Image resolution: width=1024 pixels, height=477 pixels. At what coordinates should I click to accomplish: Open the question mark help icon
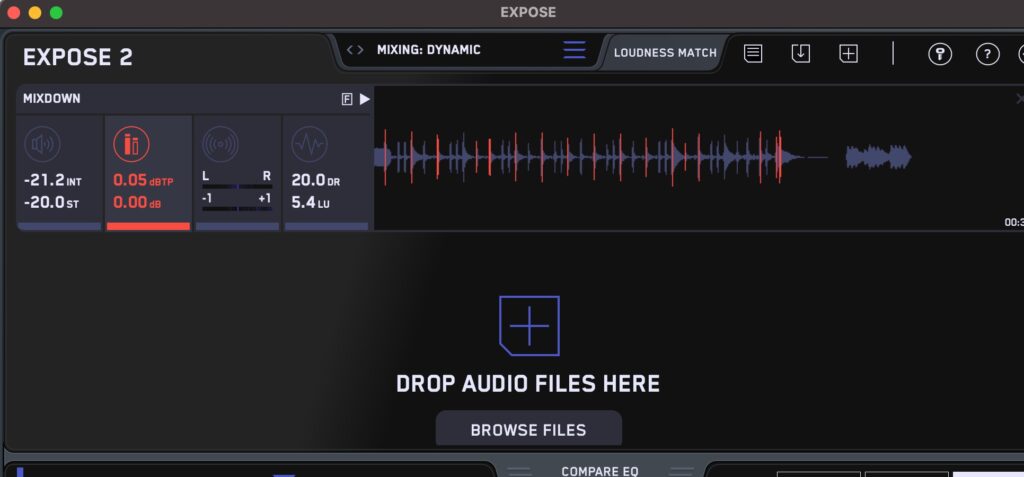(x=987, y=54)
